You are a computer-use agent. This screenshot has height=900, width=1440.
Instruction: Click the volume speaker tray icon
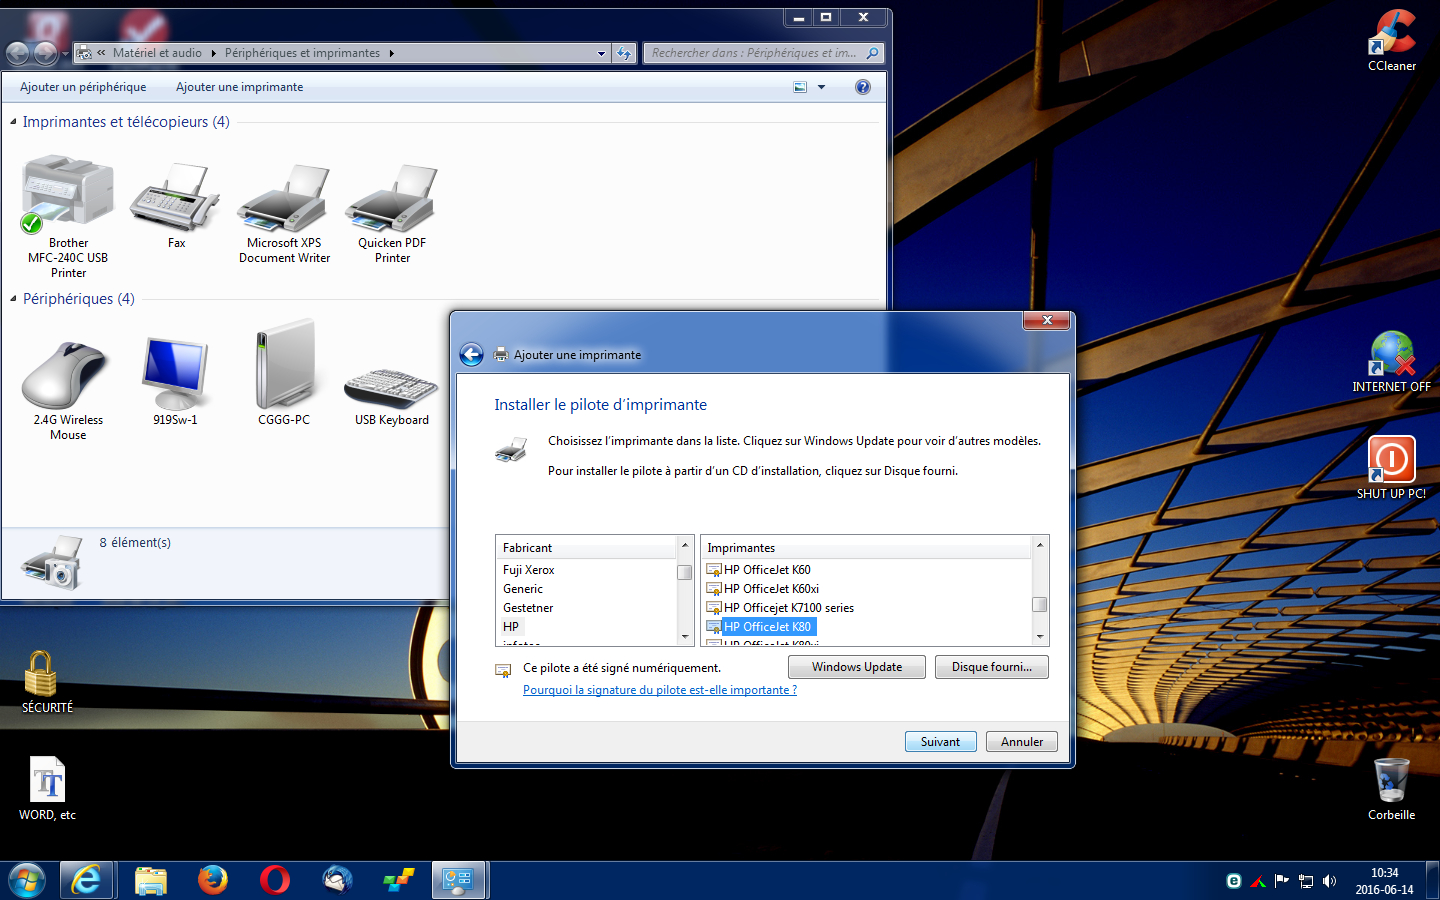click(x=1329, y=881)
